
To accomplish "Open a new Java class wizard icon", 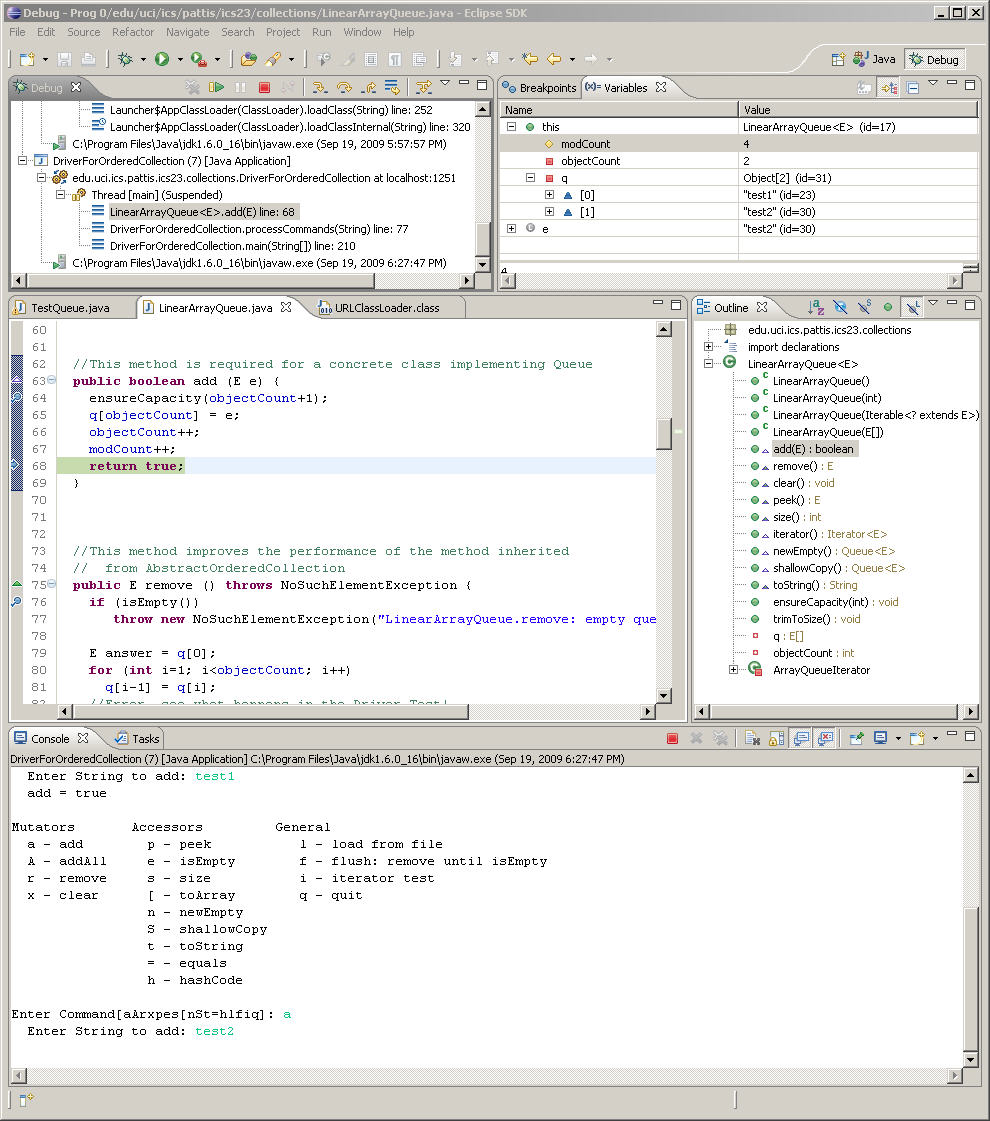I will [25, 59].
